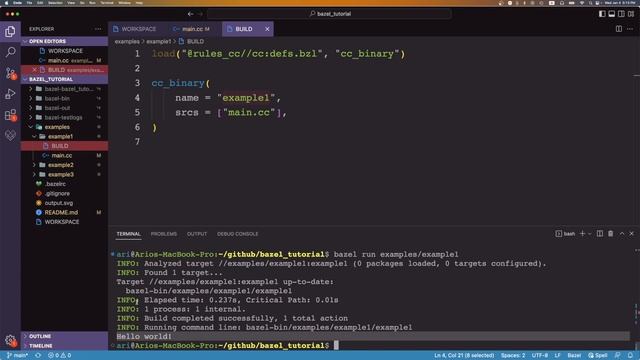Kill the terminal with trash icon
Screen dimensions: 640x360
point(611,233)
